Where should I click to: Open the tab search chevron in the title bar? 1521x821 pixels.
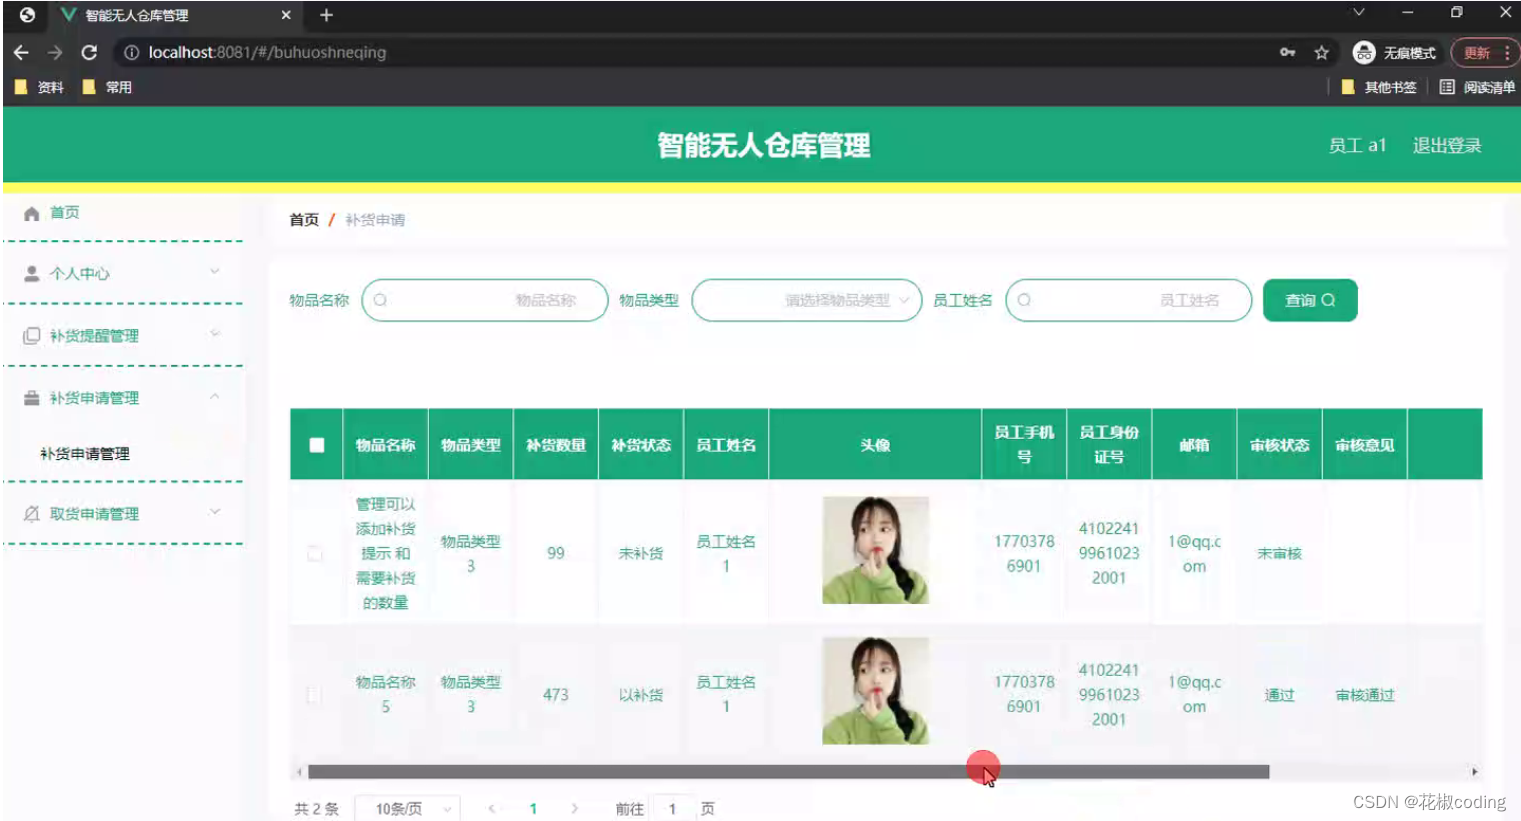[x=1359, y=13]
